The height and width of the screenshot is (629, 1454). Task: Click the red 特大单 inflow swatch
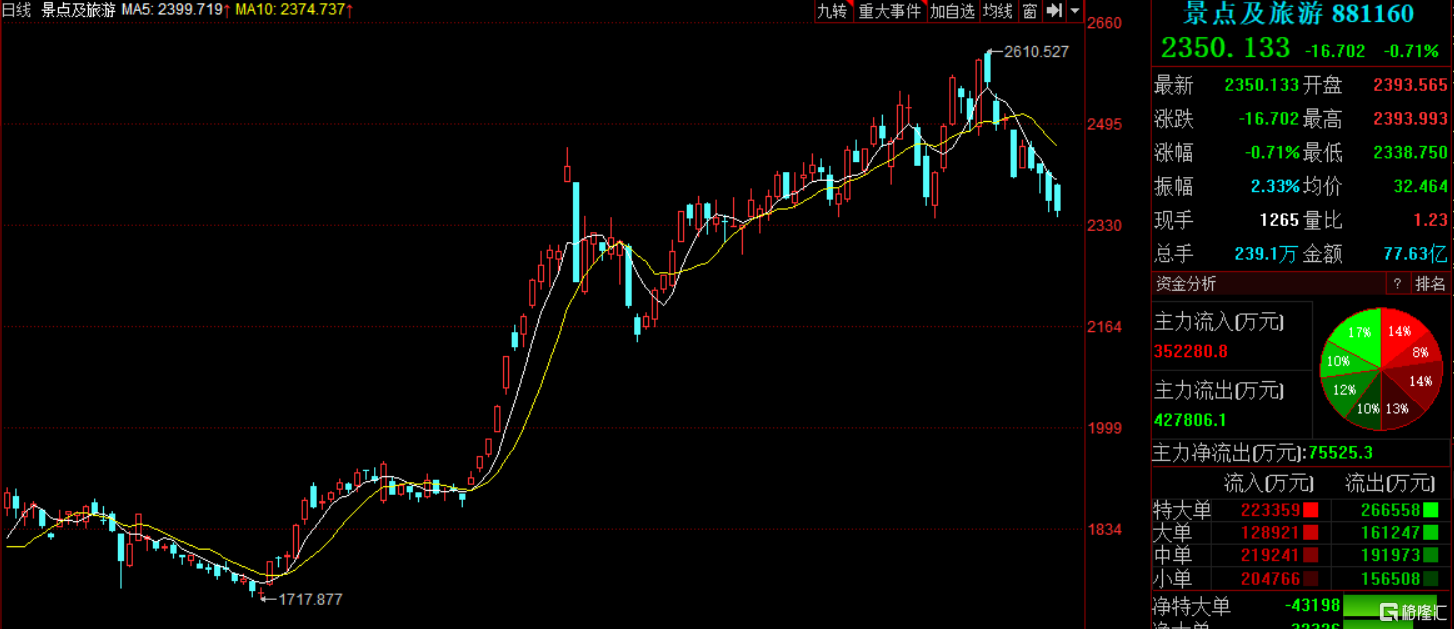pyautogui.click(x=1310, y=511)
